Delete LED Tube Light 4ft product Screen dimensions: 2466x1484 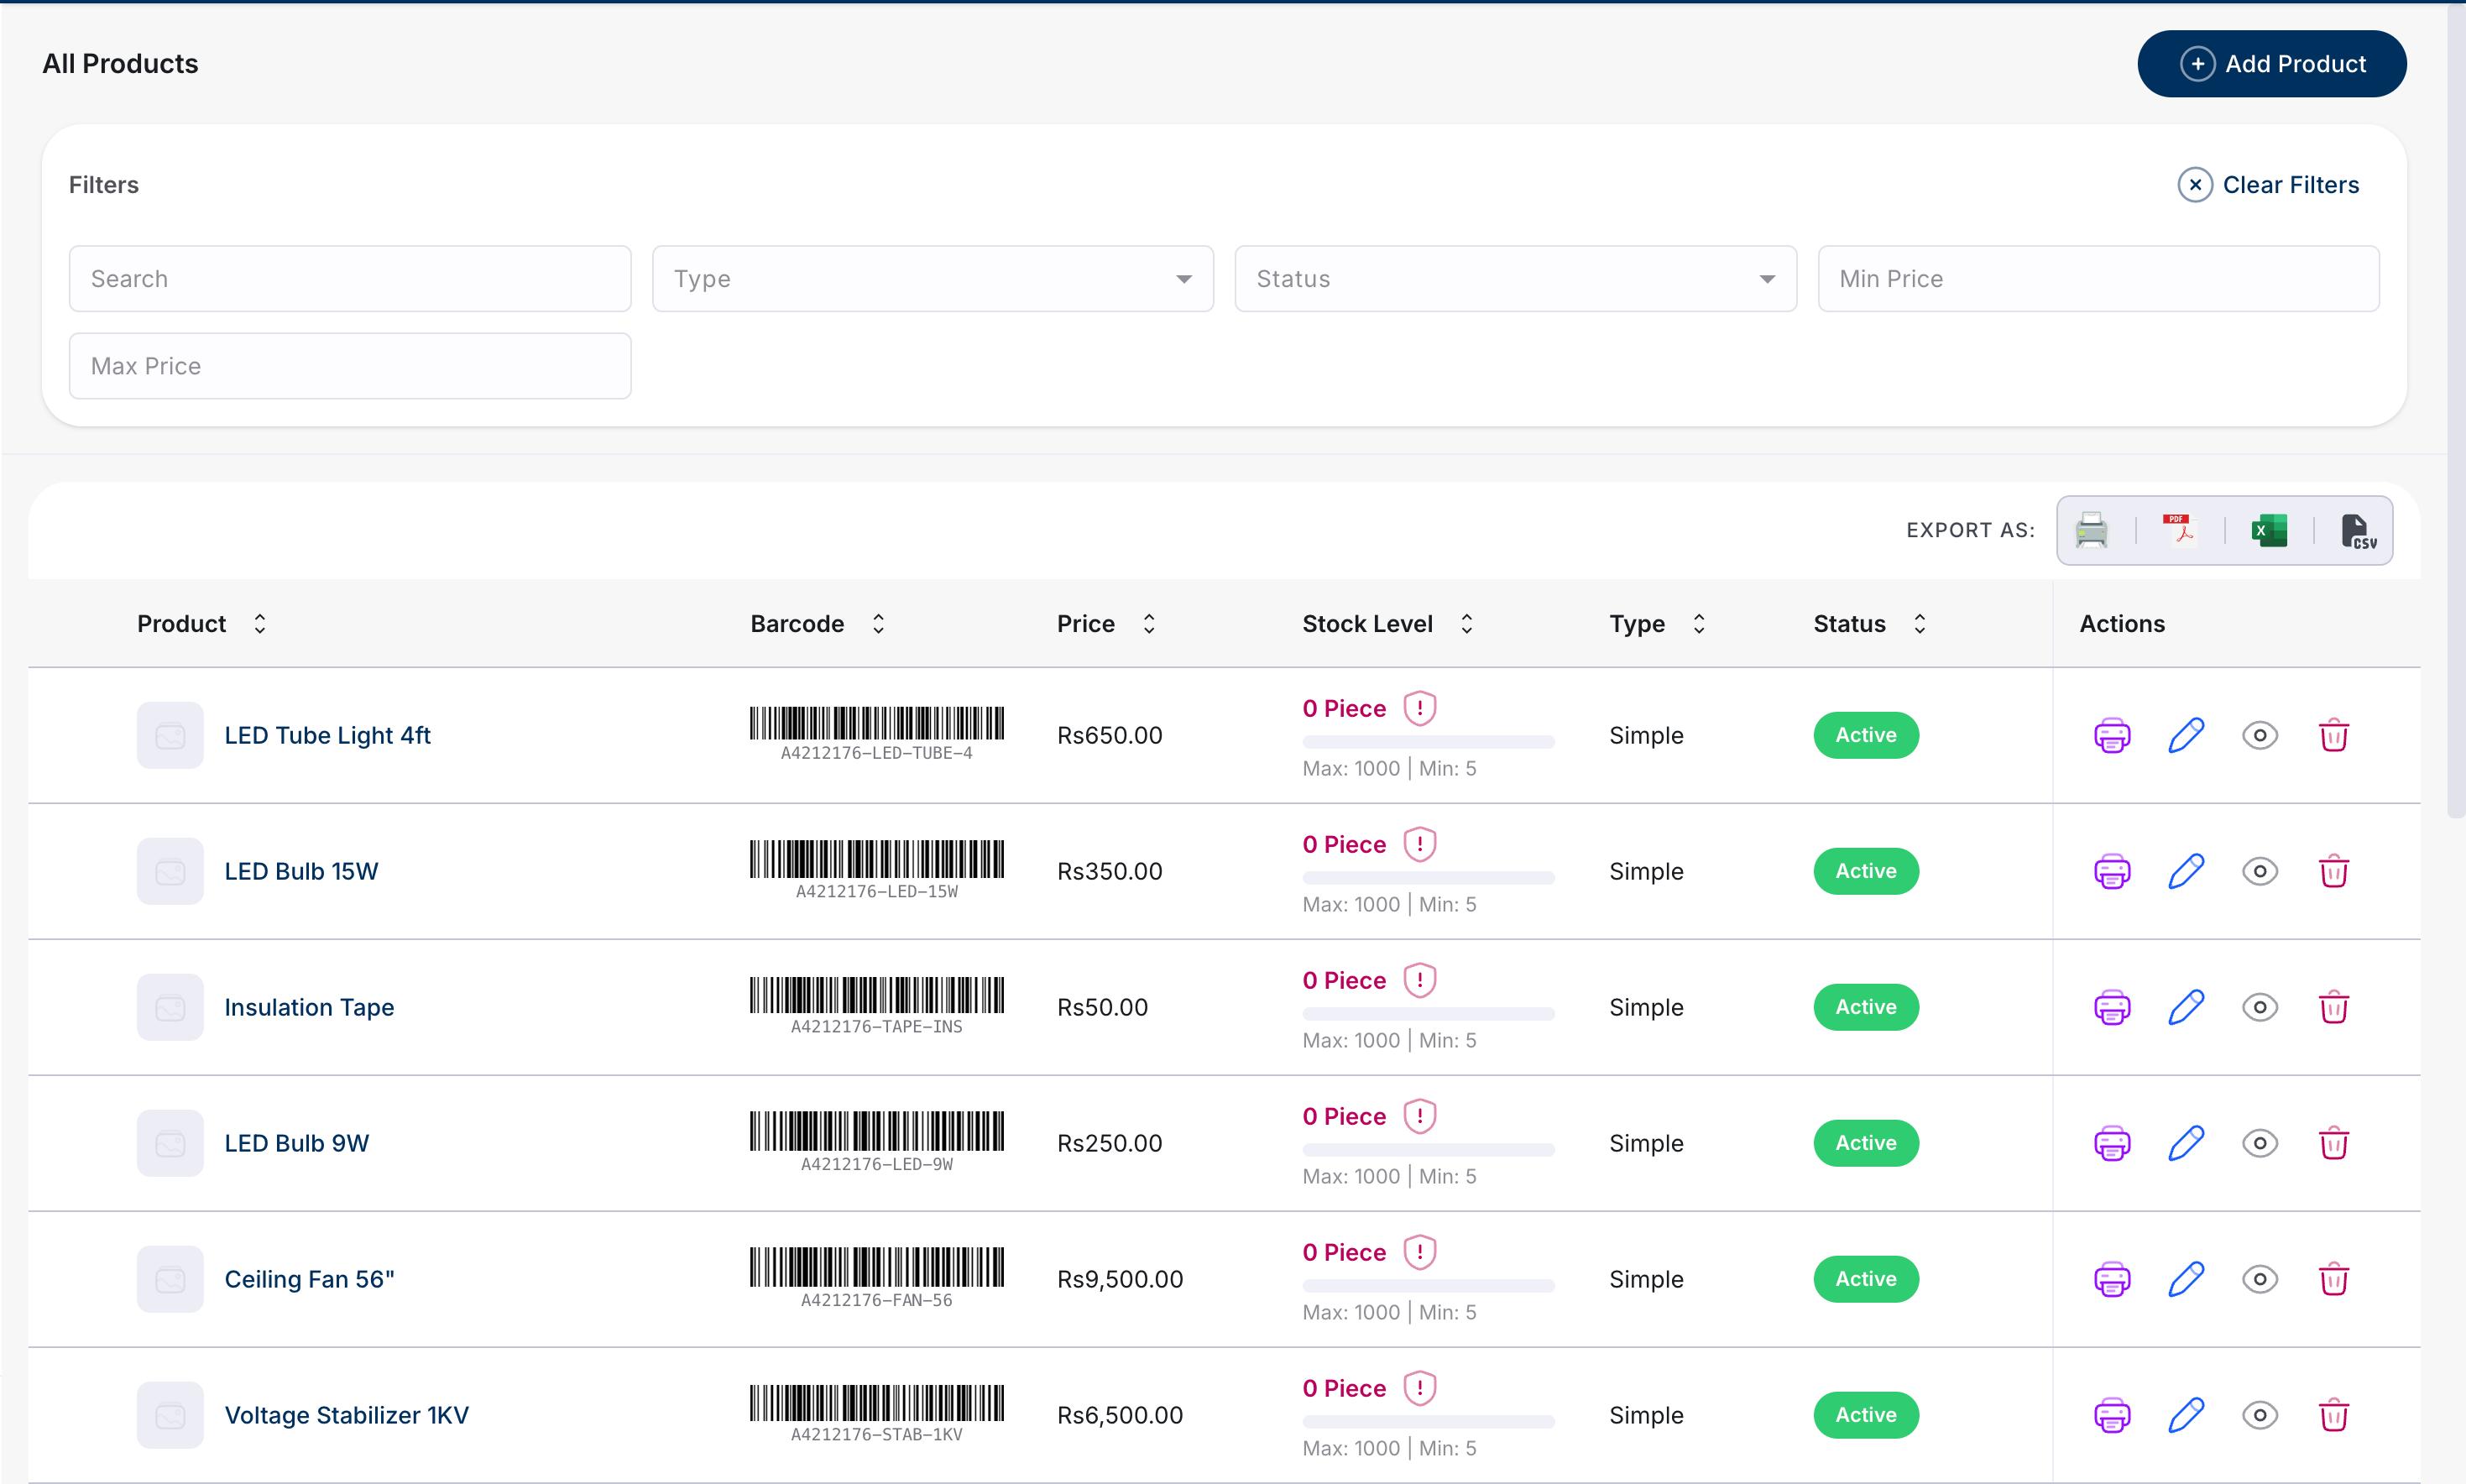(2333, 736)
